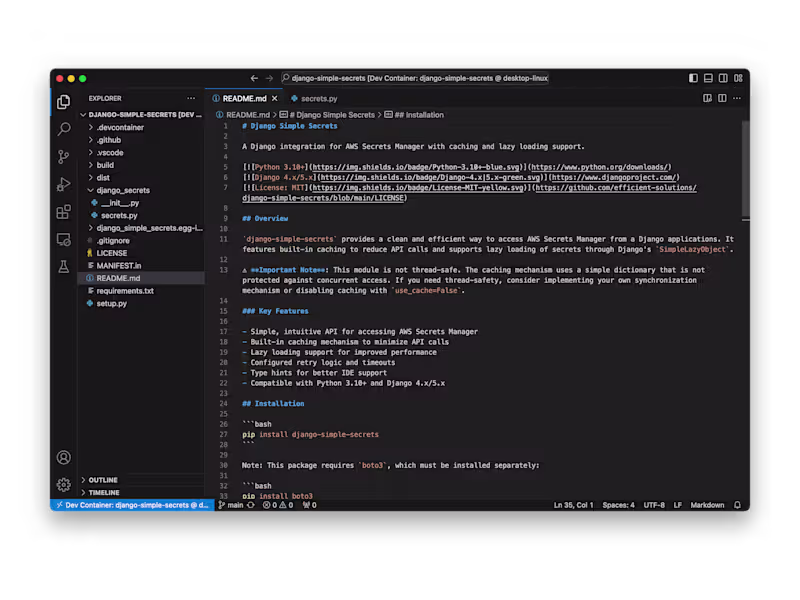Image resolution: width=800 pixels, height=600 pixels.
Task: Open editor More Actions ellipsis
Action: [737, 98]
